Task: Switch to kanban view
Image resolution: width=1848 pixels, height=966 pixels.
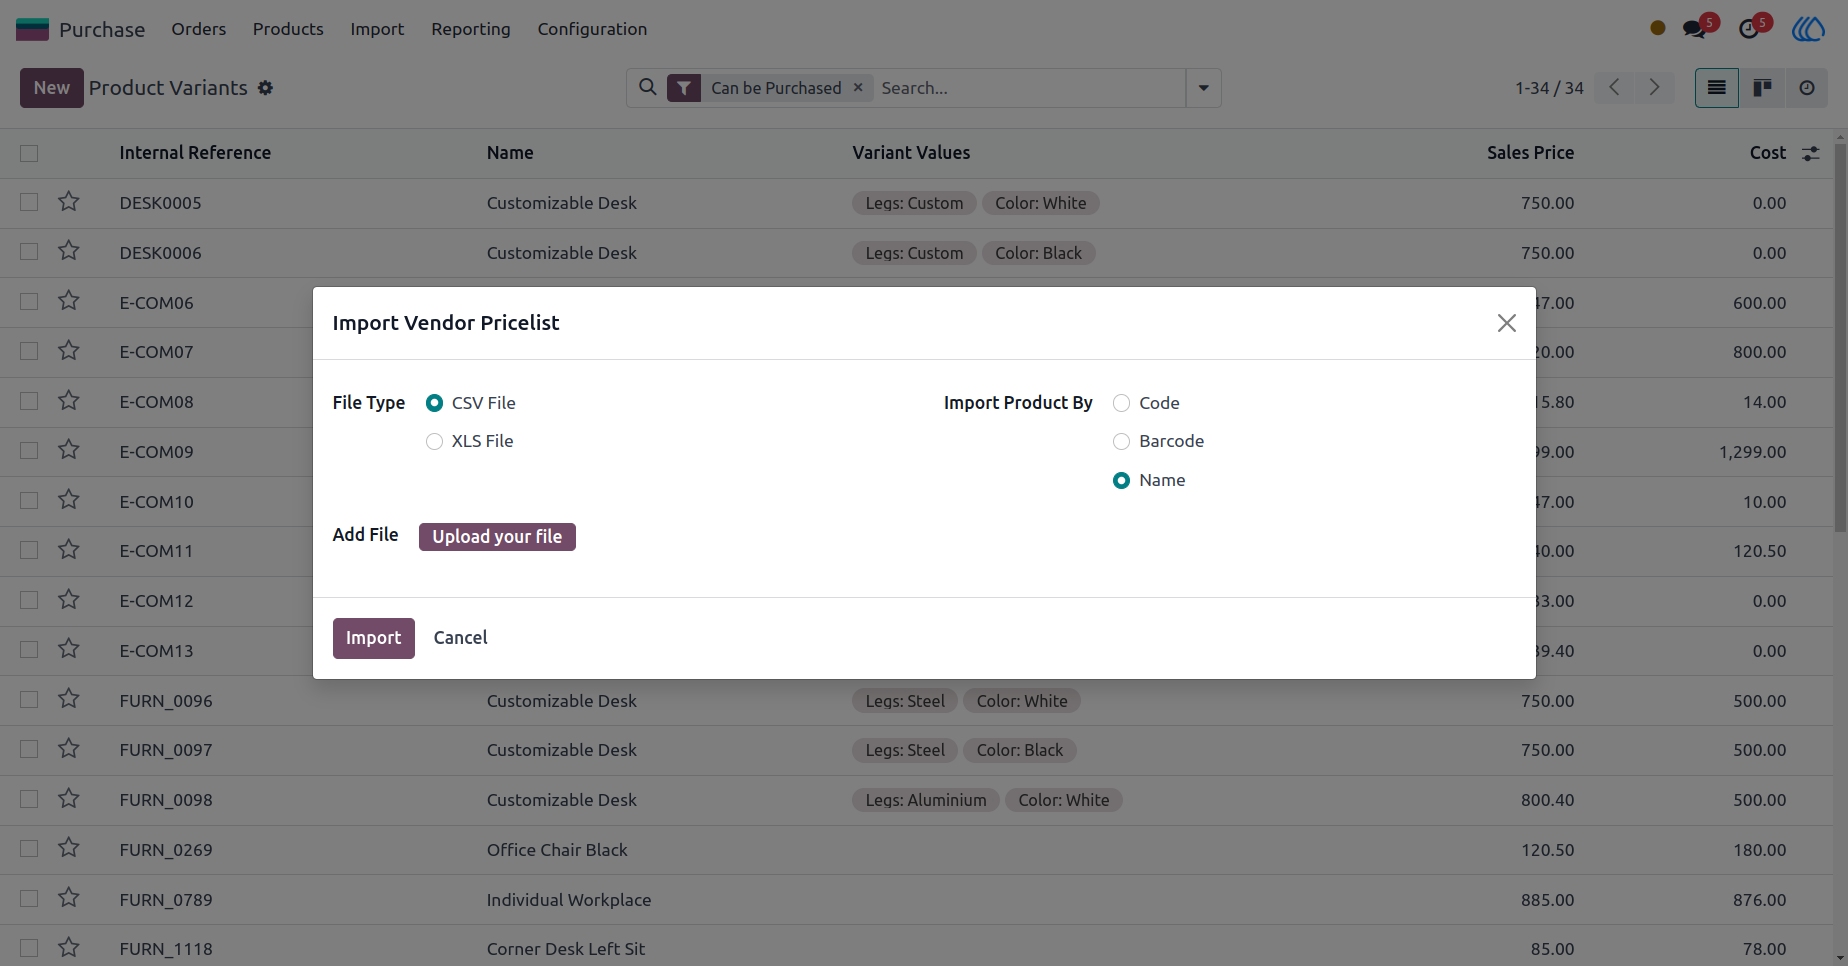Action: 1762,88
